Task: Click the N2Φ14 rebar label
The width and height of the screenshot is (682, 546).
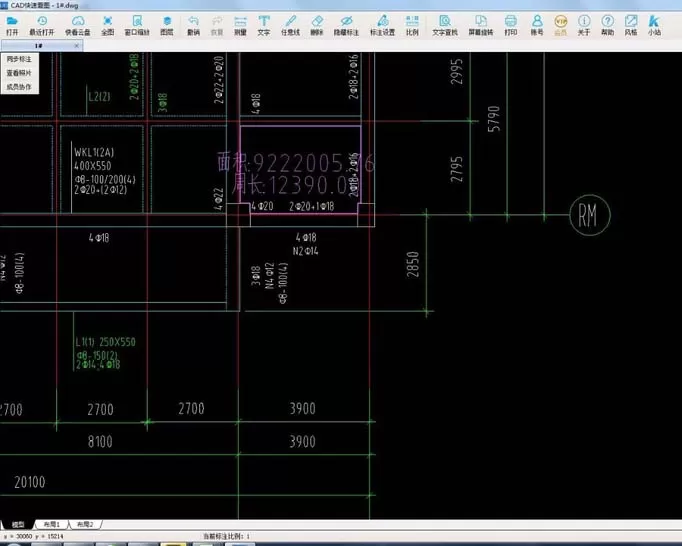Action: pyautogui.click(x=305, y=251)
